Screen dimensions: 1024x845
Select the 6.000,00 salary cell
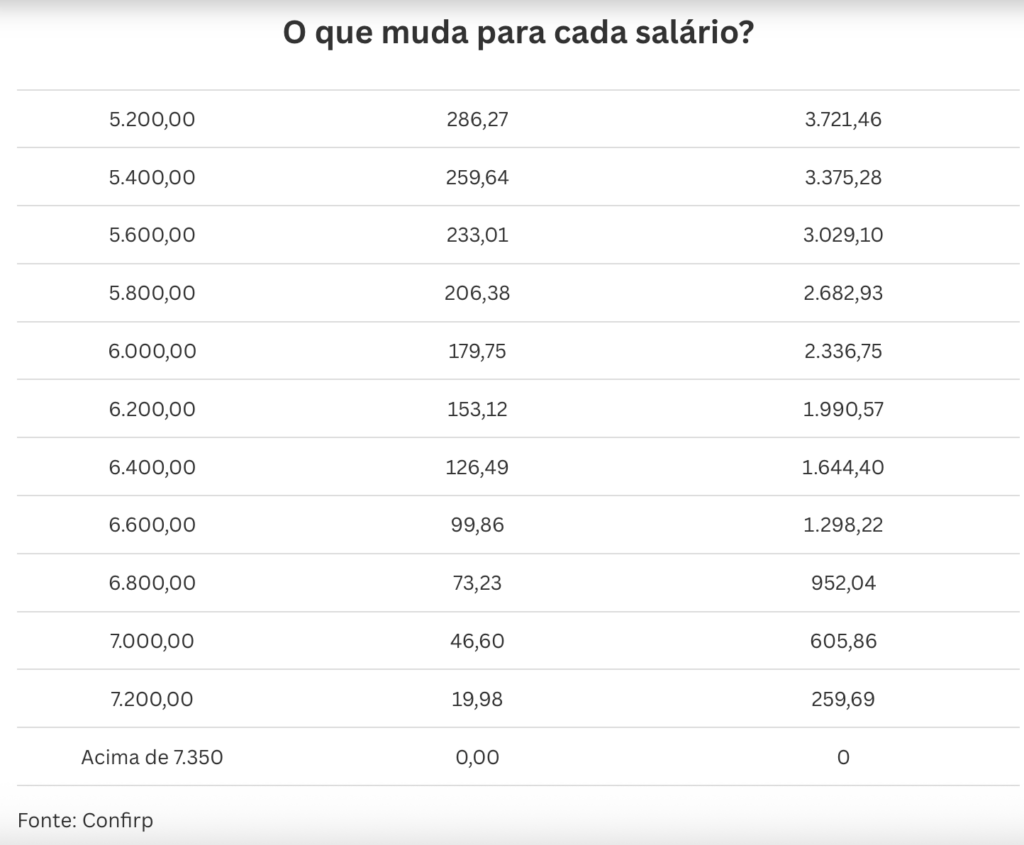152,352
